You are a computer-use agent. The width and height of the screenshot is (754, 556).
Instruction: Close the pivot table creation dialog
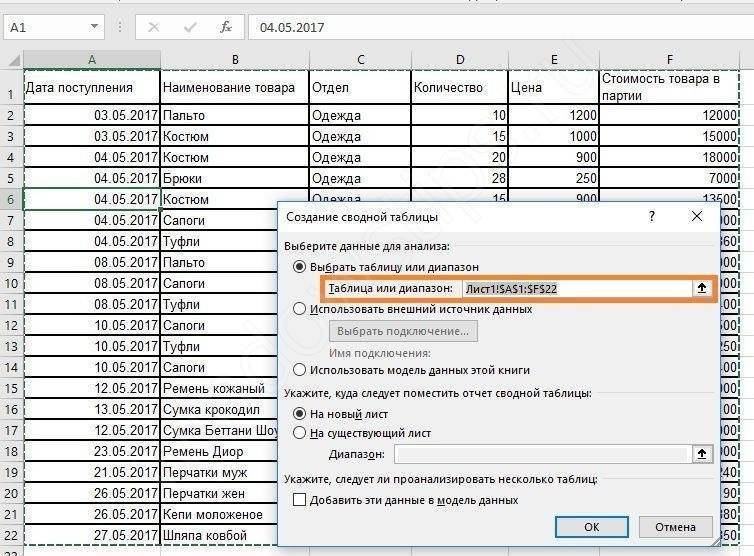click(697, 216)
